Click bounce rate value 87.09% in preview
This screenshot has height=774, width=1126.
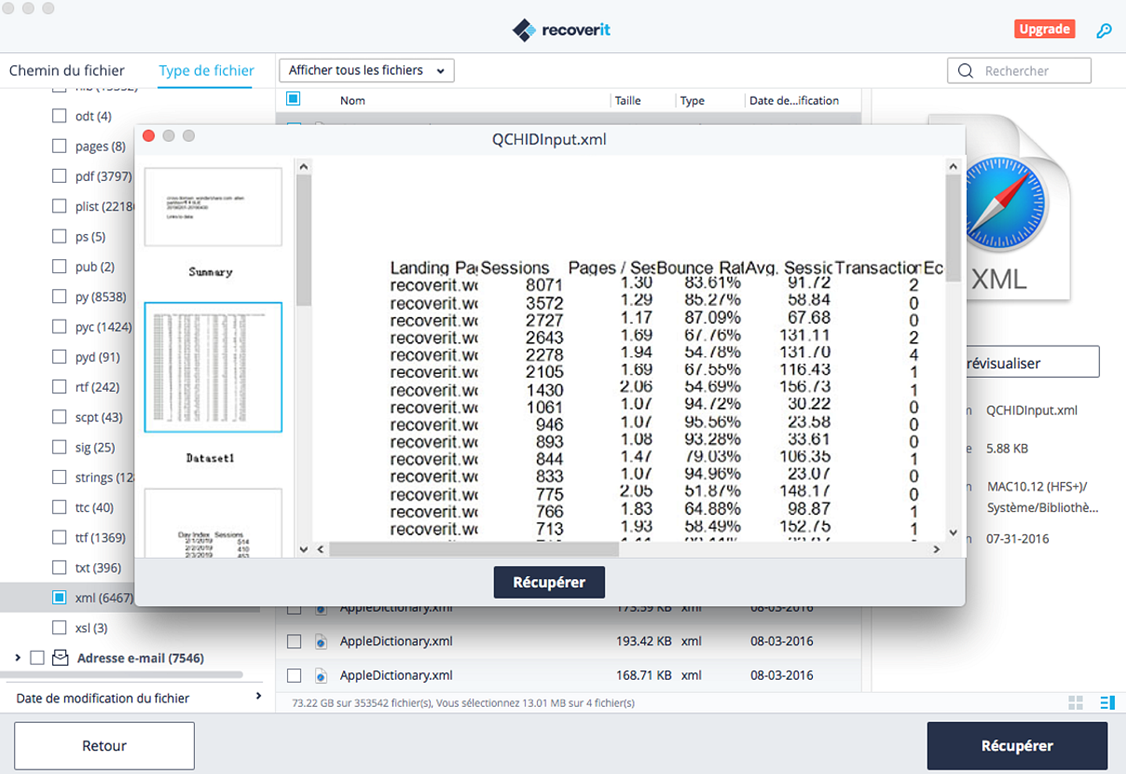tap(712, 317)
